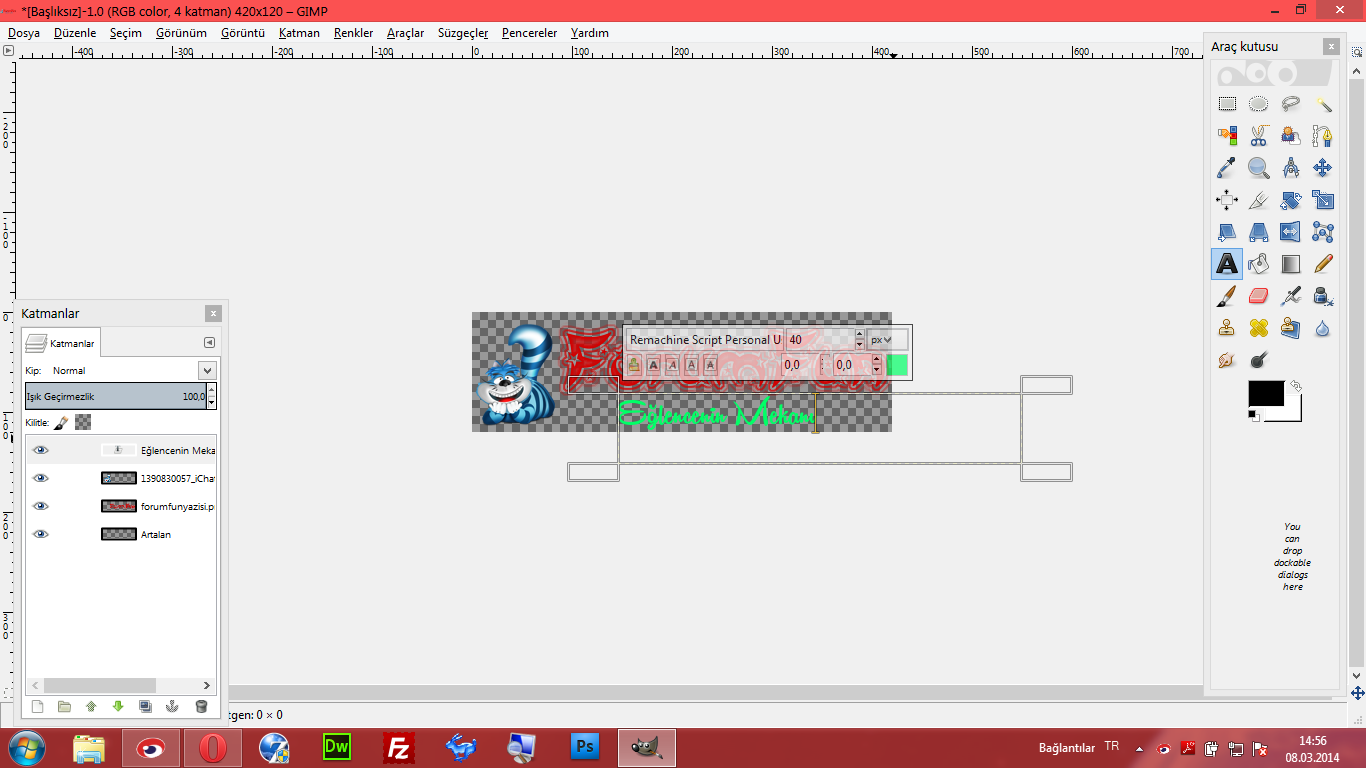The width and height of the screenshot is (1366, 768).
Task: Select the Eraser tool
Action: click(1259, 296)
